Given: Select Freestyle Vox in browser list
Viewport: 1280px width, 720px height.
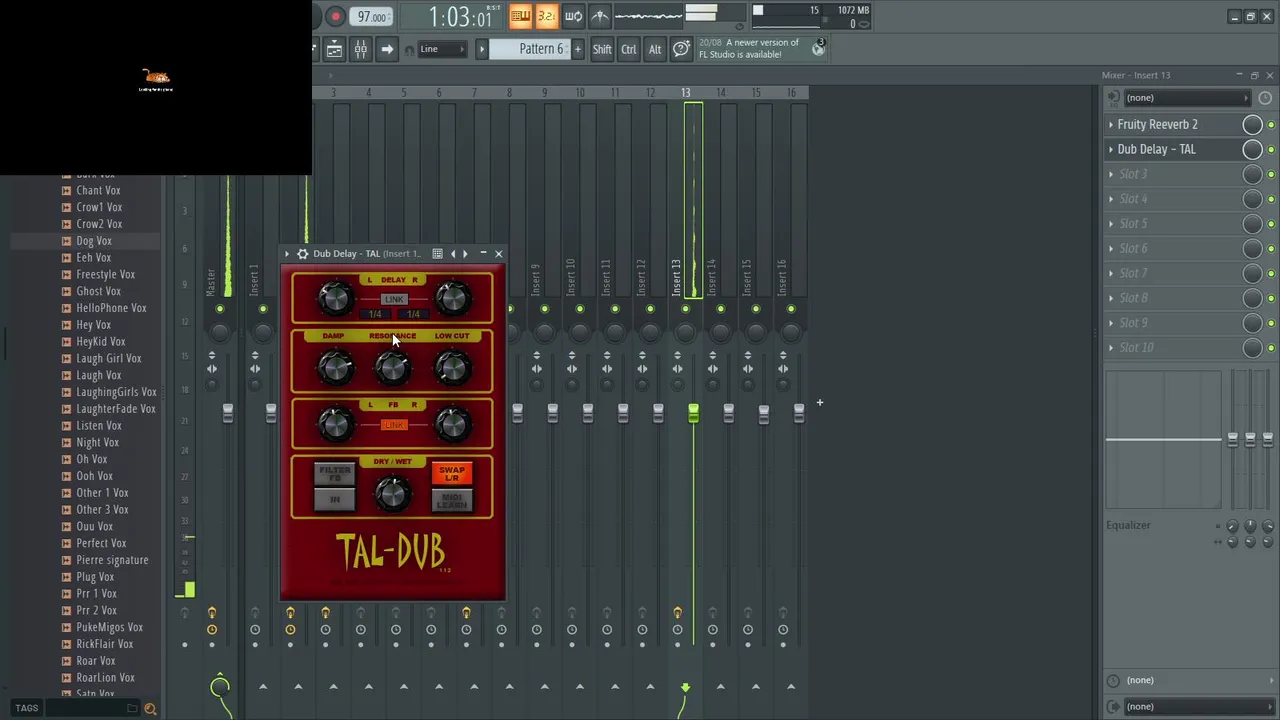Looking at the screenshot, I should pyautogui.click(x=105, y=274).
